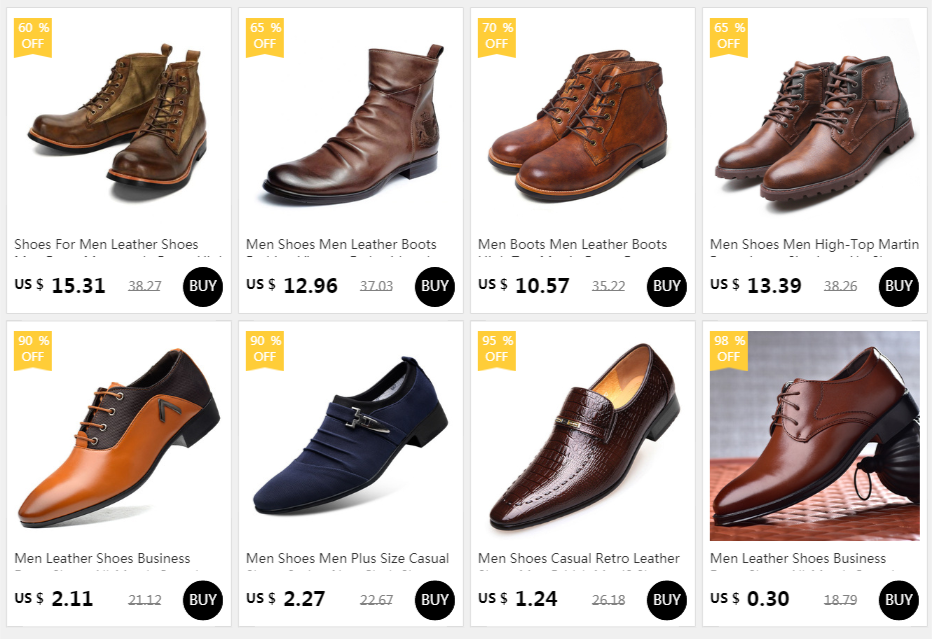Open the navy blue buckle shoe image
This screenshot has height=639, width=932.
tap(351, 432)
